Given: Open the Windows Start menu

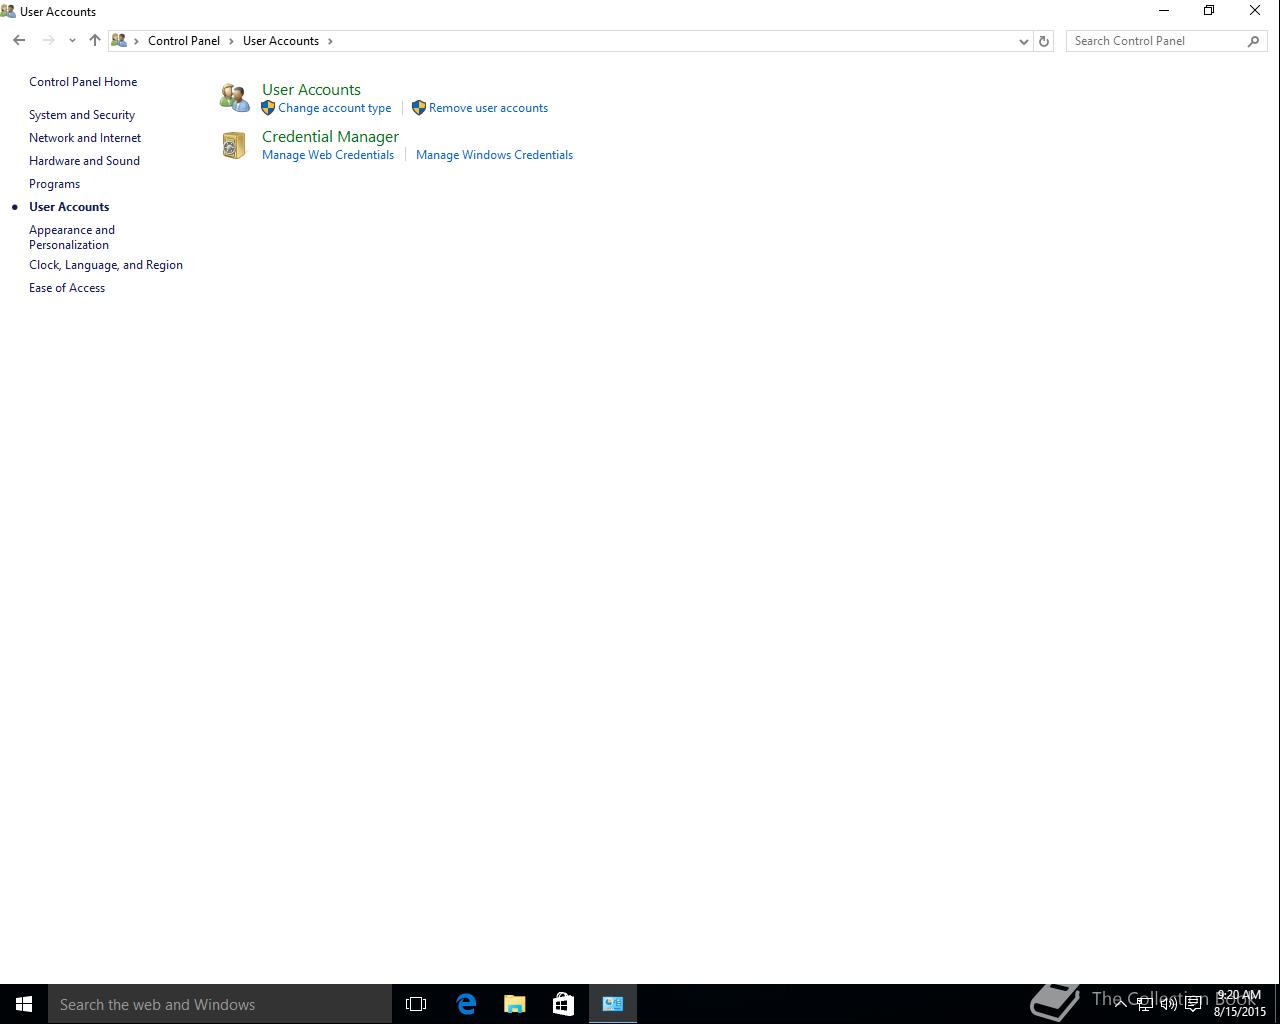Looking at the screenshot, I should (24, 1004).
